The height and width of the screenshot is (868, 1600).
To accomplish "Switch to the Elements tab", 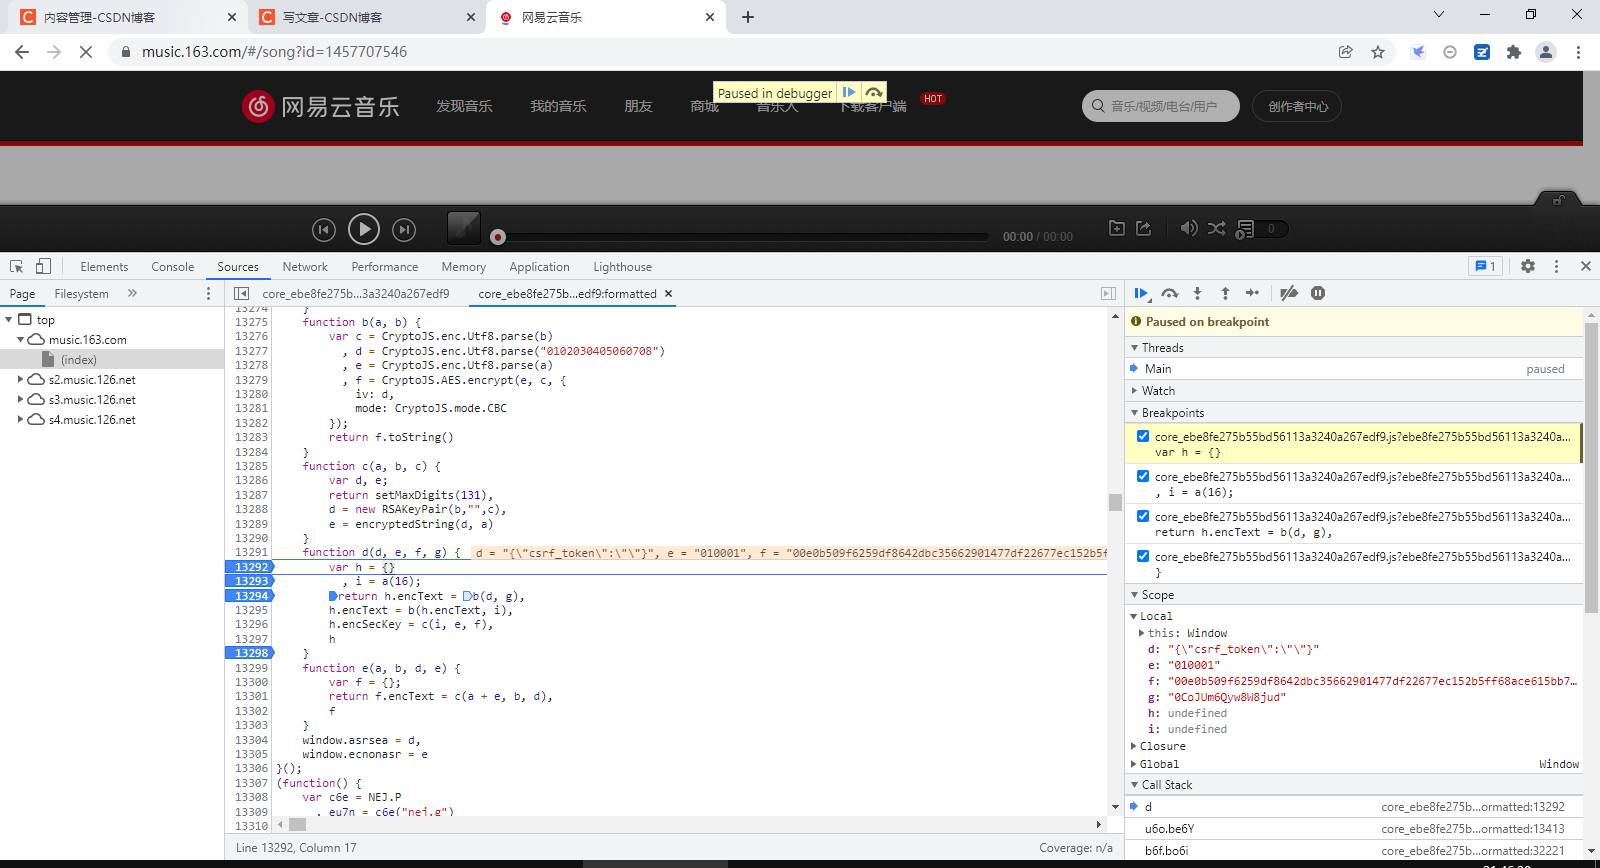I will click(x=104, y=266).
